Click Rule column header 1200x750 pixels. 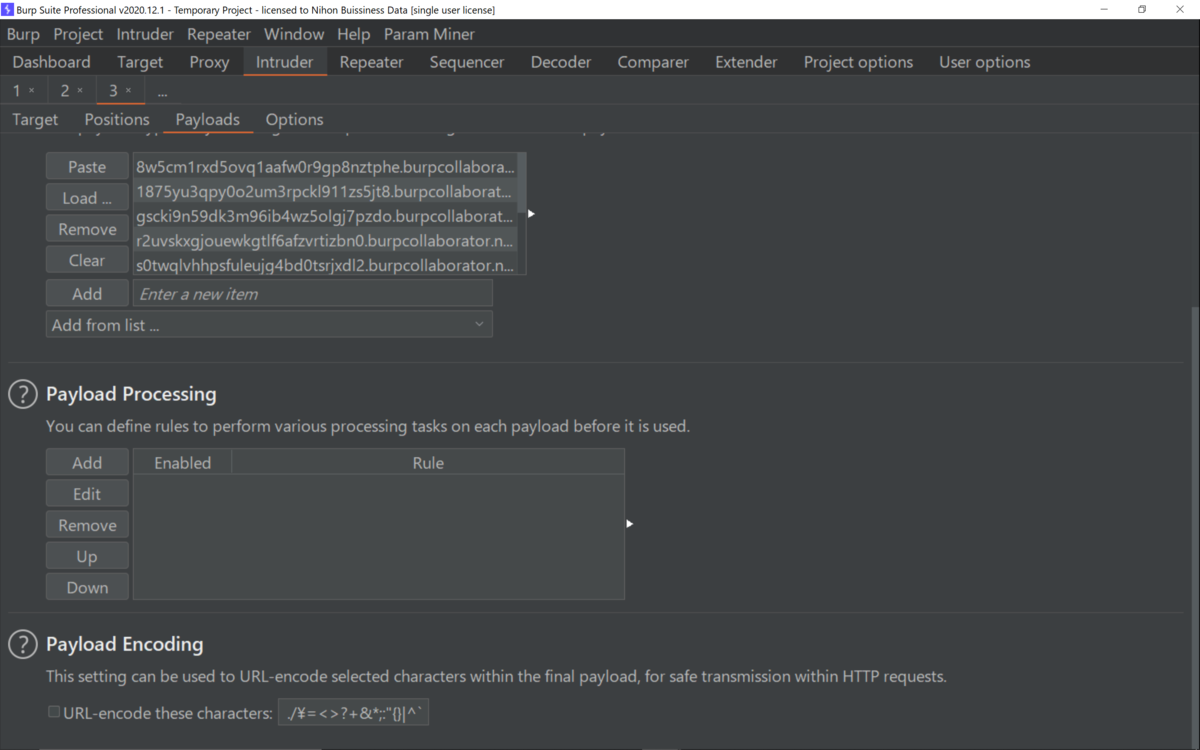428,463
